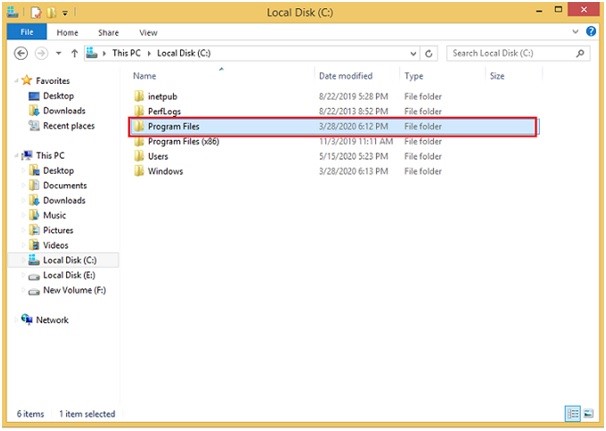Switch to details view in status bar
606x431 pixels.
574,413
